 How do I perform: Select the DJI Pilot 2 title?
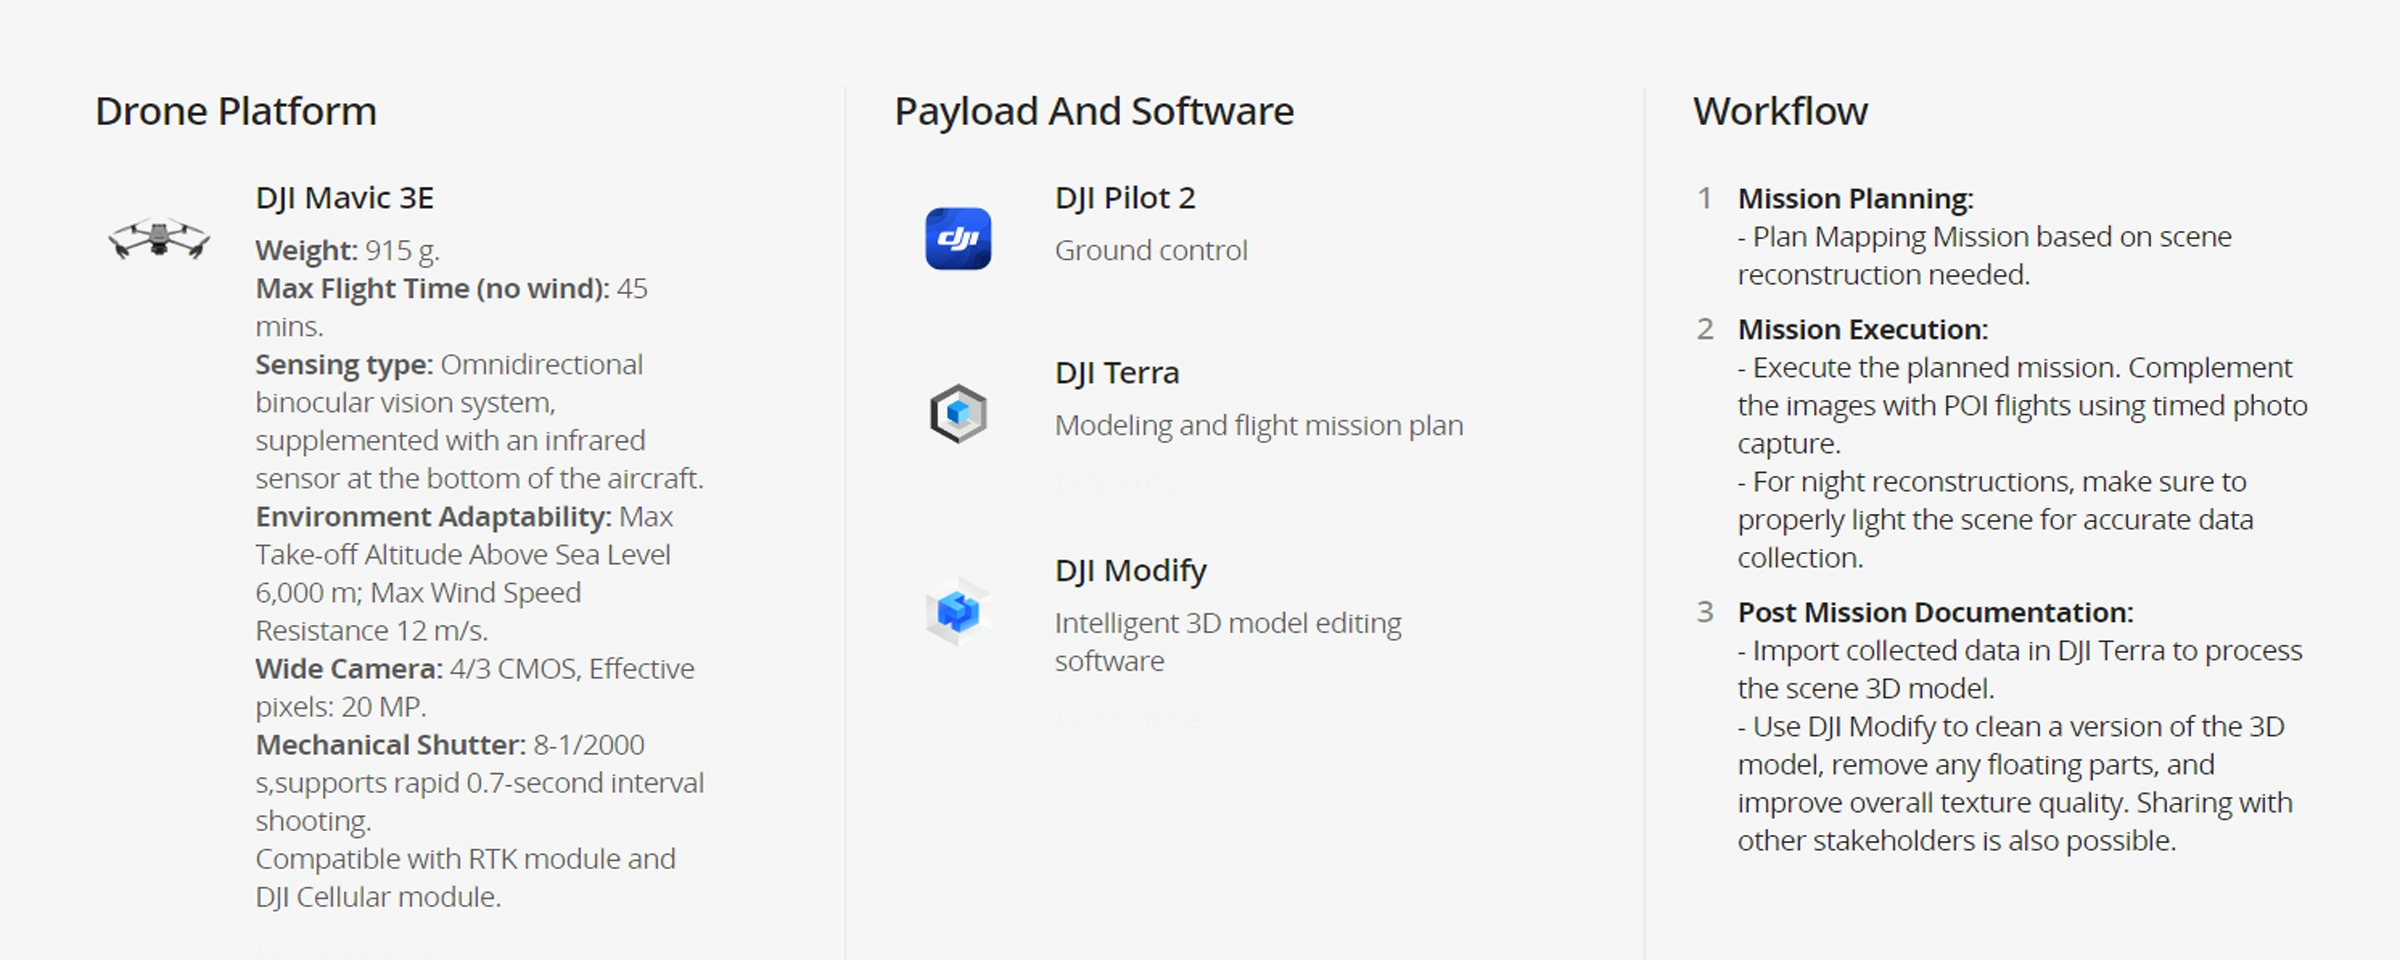point(1124,198)
